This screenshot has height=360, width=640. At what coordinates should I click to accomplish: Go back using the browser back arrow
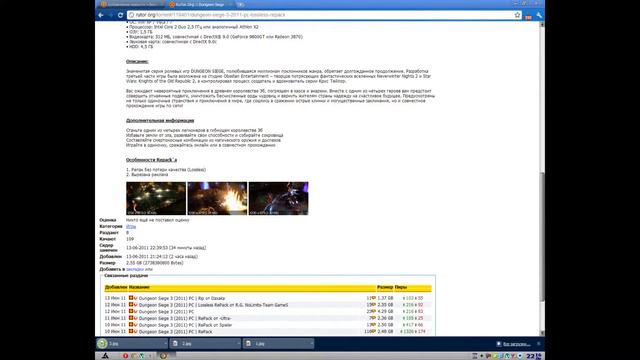pyautogui.click(x=101, y=15)
